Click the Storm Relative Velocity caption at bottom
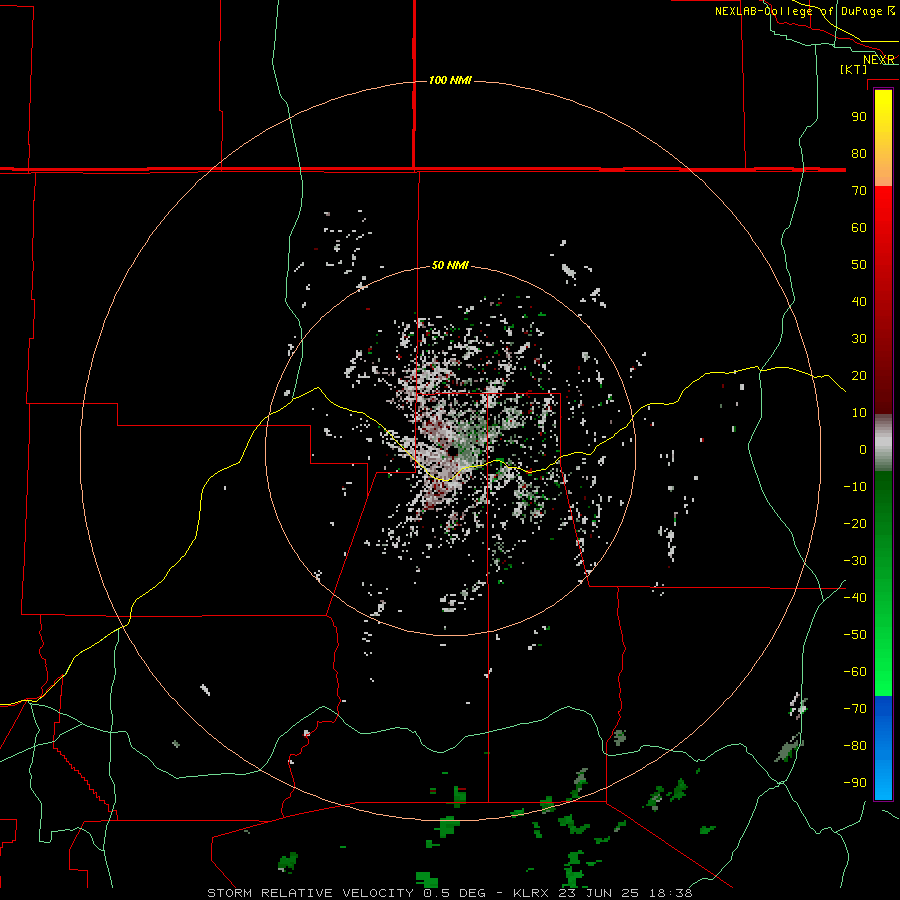This screenshot has width=900, height=900. [x=450, y=893]
